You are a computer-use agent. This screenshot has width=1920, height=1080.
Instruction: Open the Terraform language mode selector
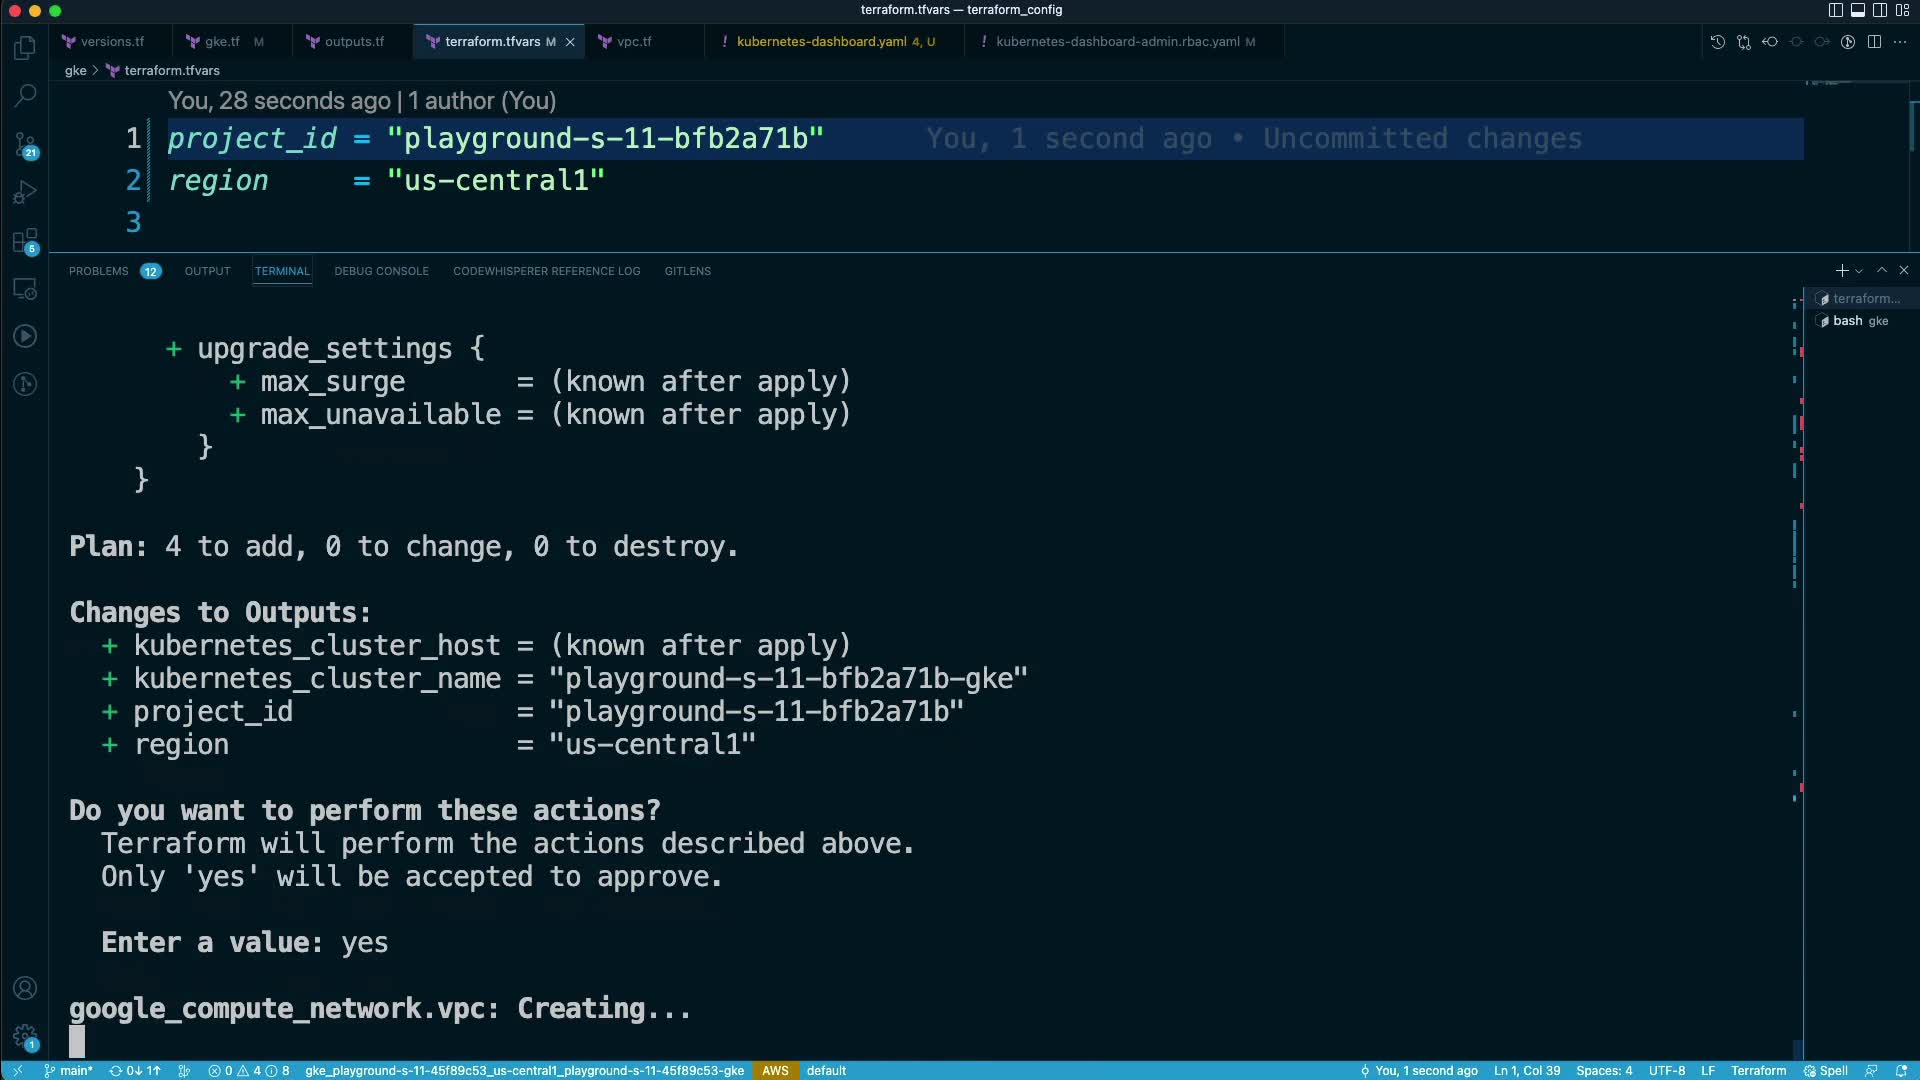[1758, 1070]
